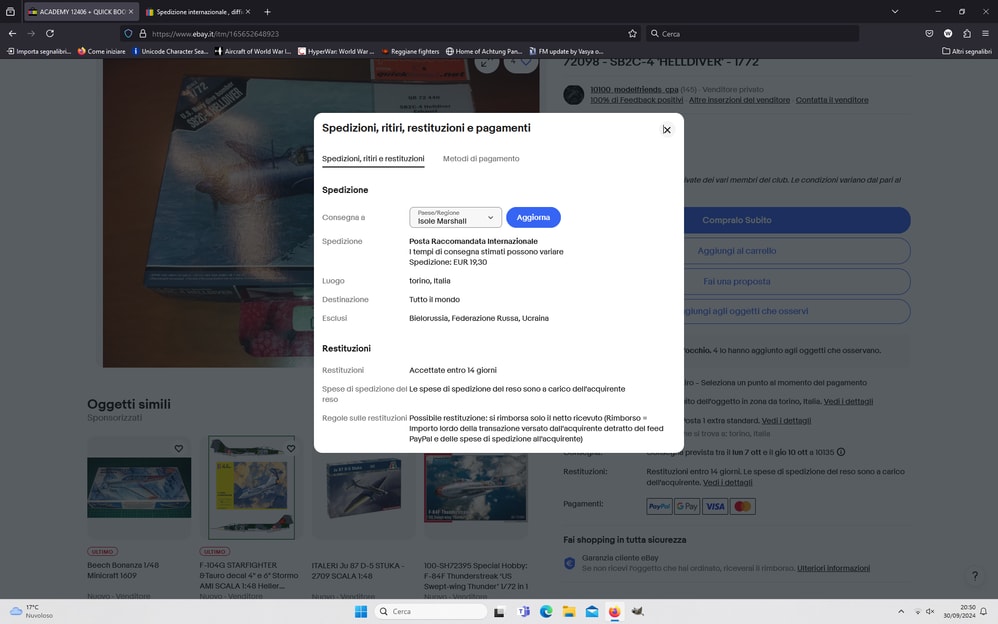Open the GIMP icon on the taskbar
998x624 pixels.
point(637,611)
